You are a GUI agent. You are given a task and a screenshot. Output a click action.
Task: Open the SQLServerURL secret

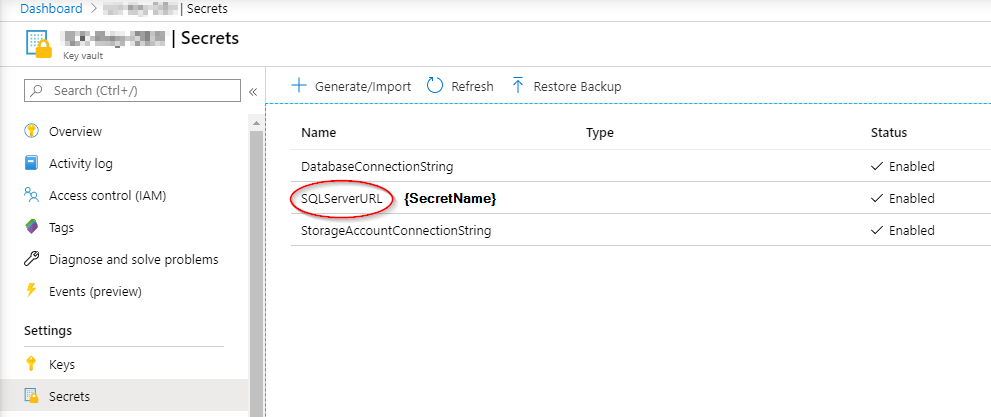click(341, 198)
